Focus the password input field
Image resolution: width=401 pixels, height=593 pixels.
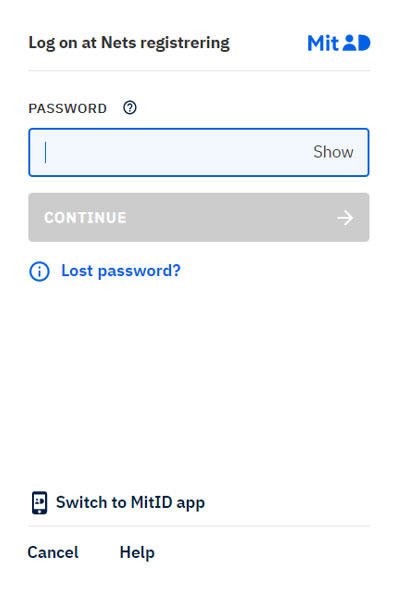[199, 152]
